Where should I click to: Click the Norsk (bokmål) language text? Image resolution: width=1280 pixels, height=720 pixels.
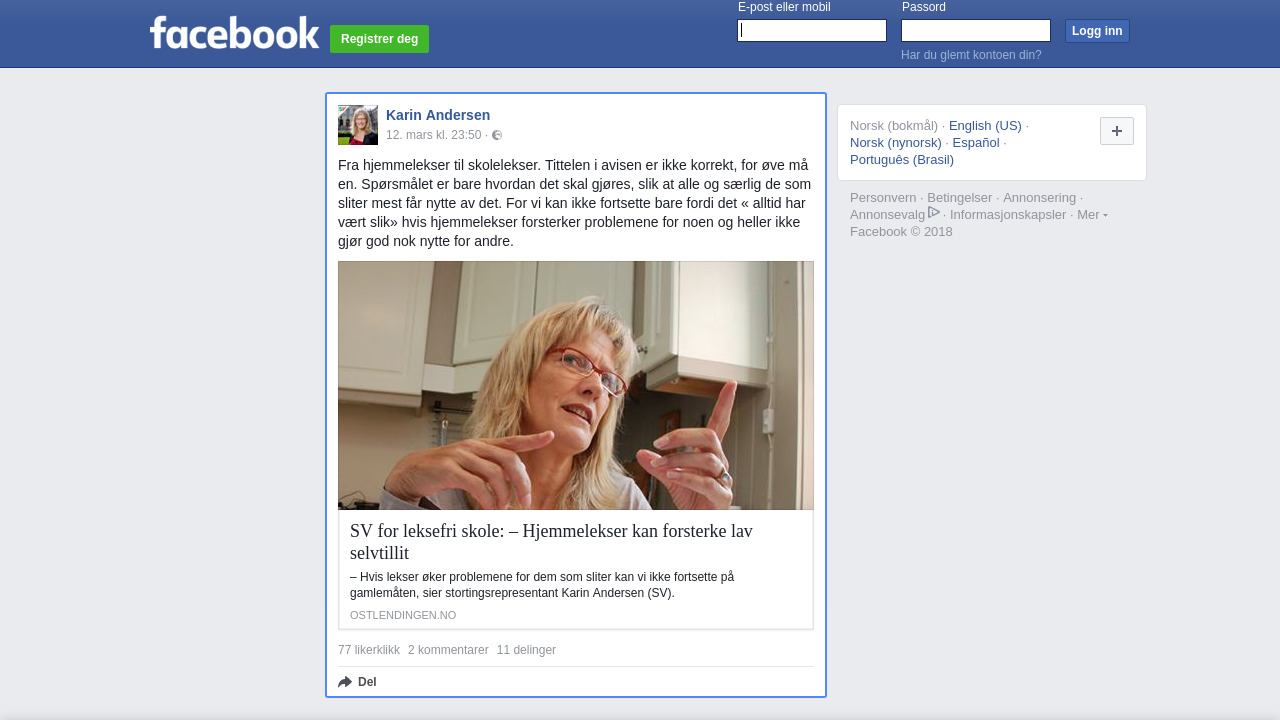(x=894, y=125)
